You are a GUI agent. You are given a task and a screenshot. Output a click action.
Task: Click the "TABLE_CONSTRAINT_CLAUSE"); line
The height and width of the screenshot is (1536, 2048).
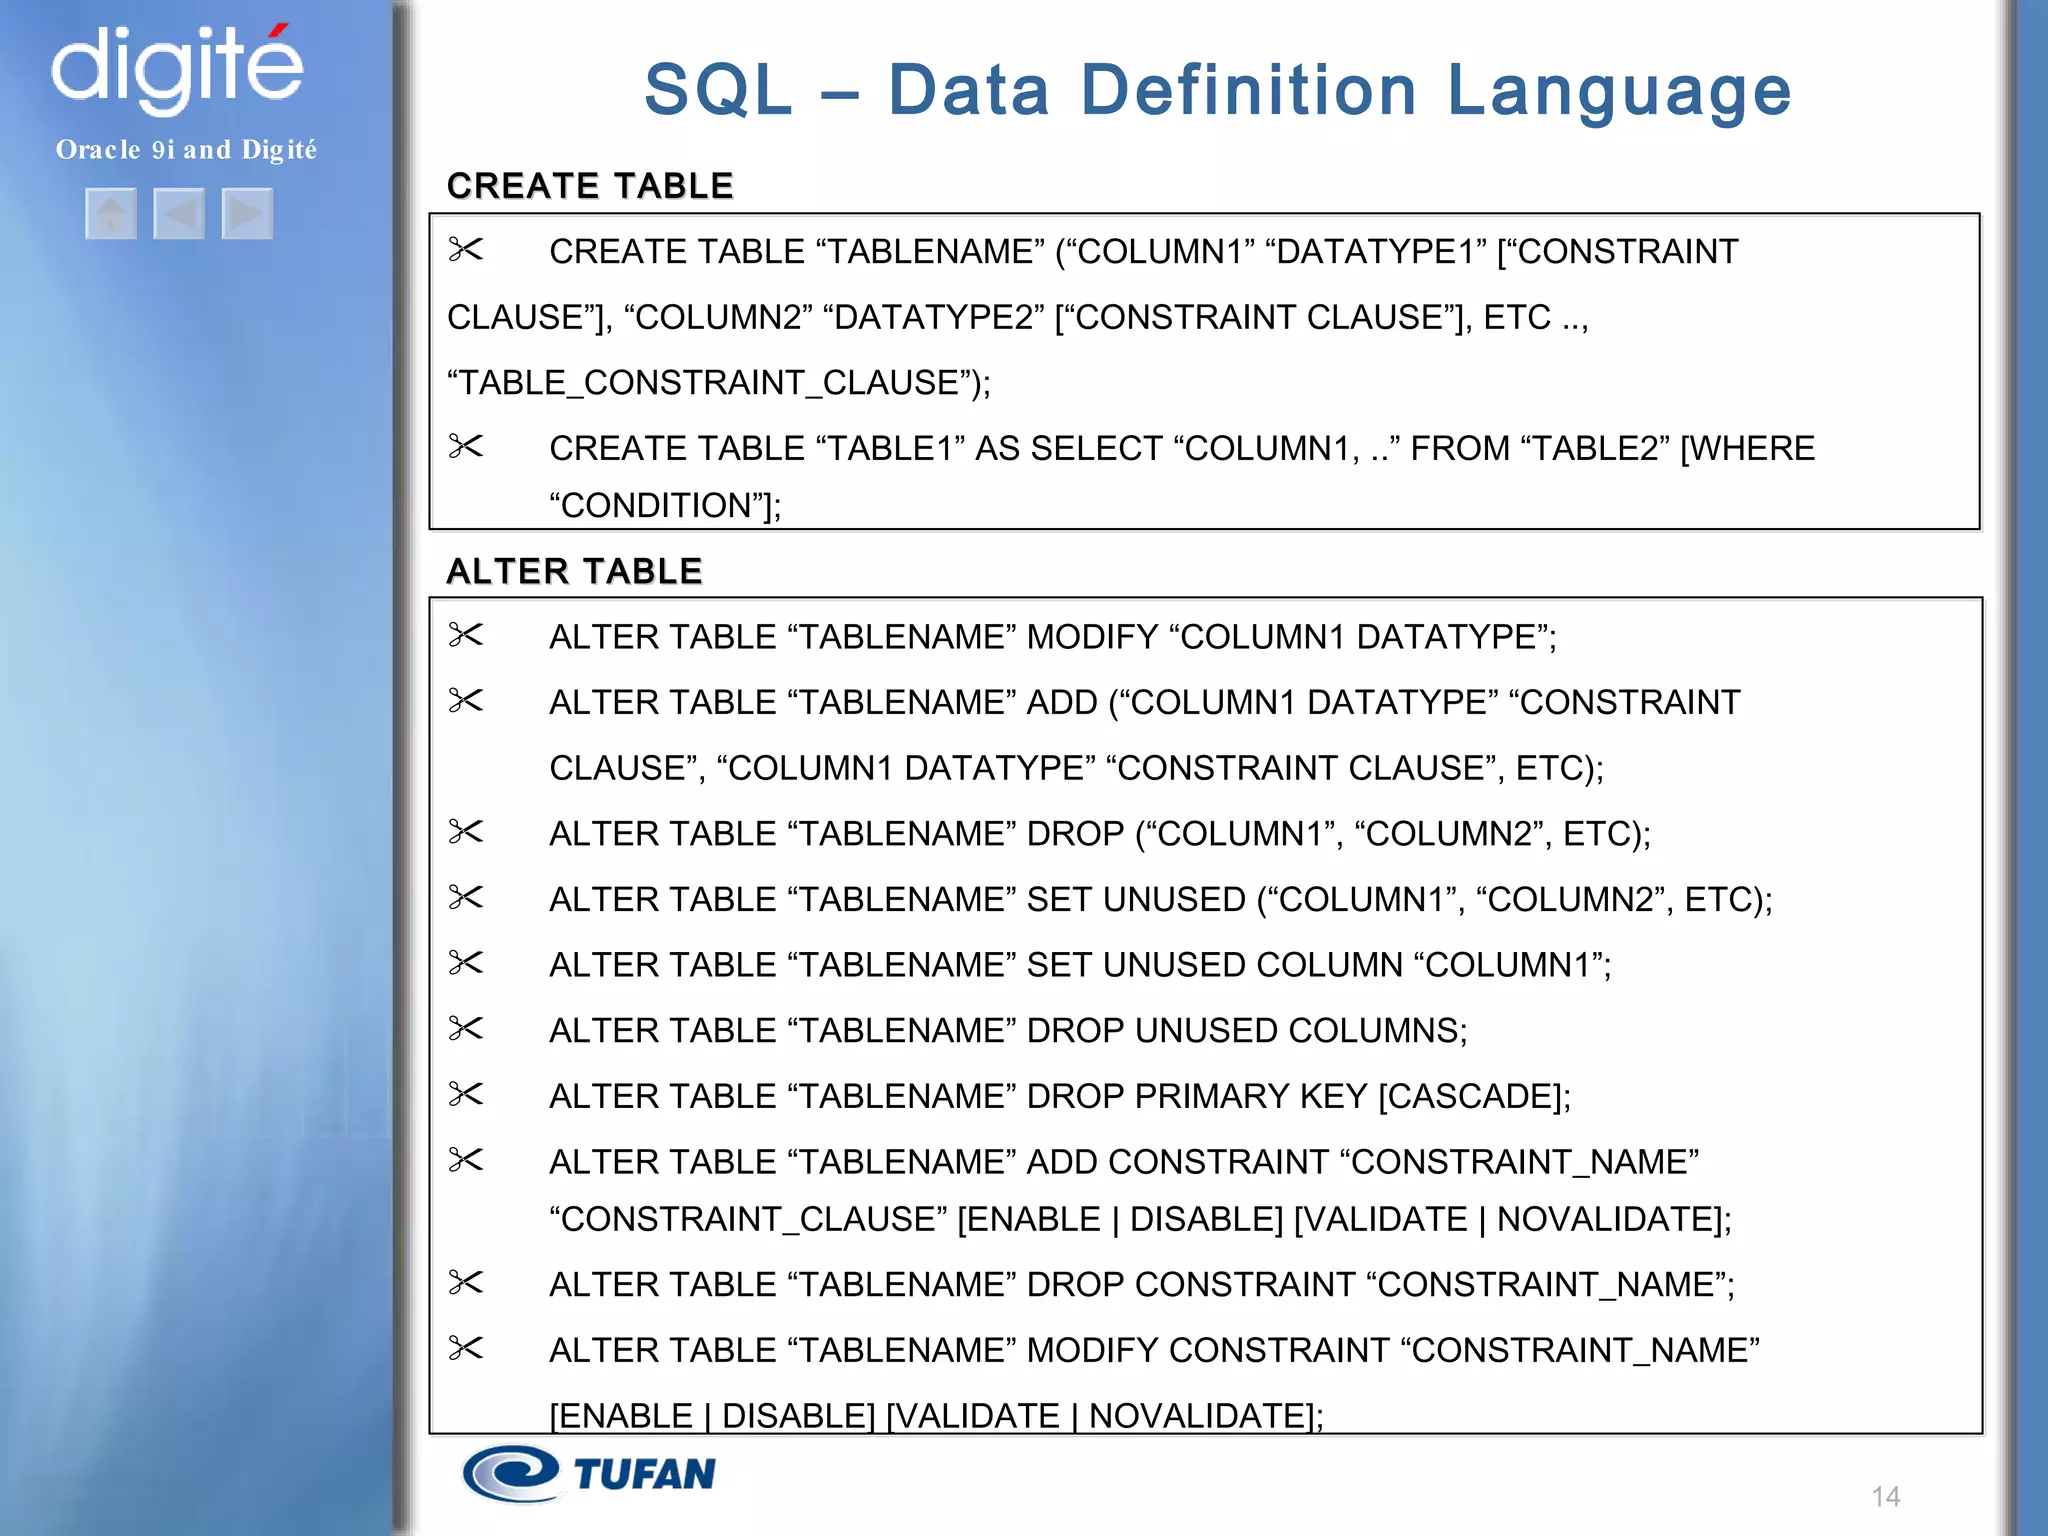coord(719,383)
